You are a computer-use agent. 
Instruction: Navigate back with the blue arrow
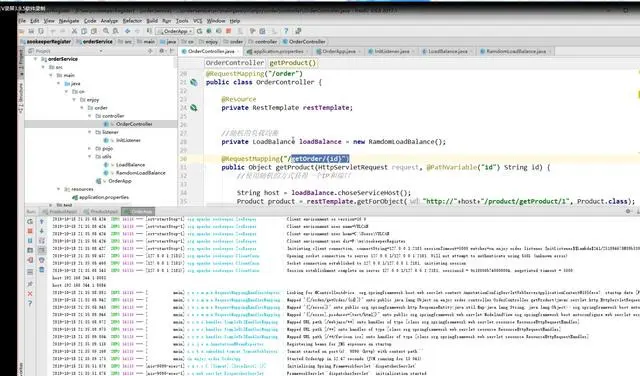click(128, 31)
